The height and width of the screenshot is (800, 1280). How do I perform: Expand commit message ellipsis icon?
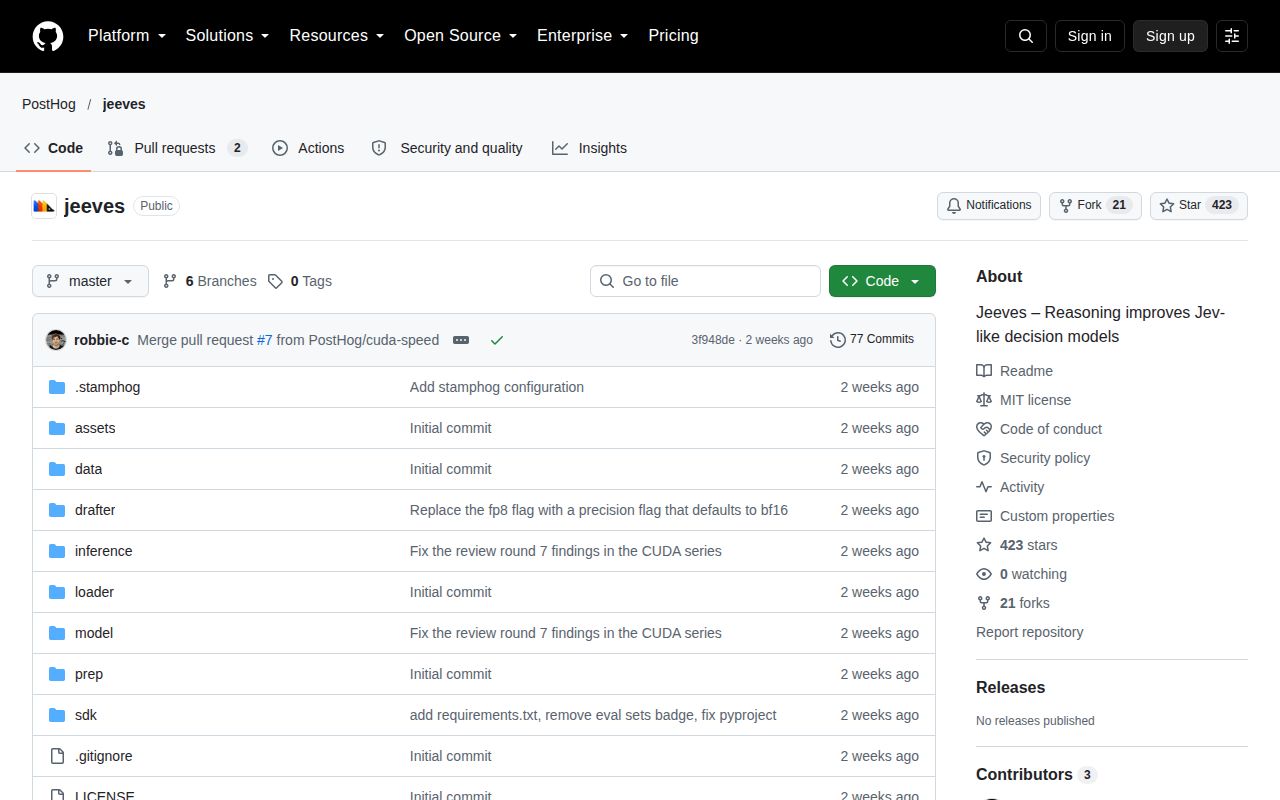click(x=461, y=340)
